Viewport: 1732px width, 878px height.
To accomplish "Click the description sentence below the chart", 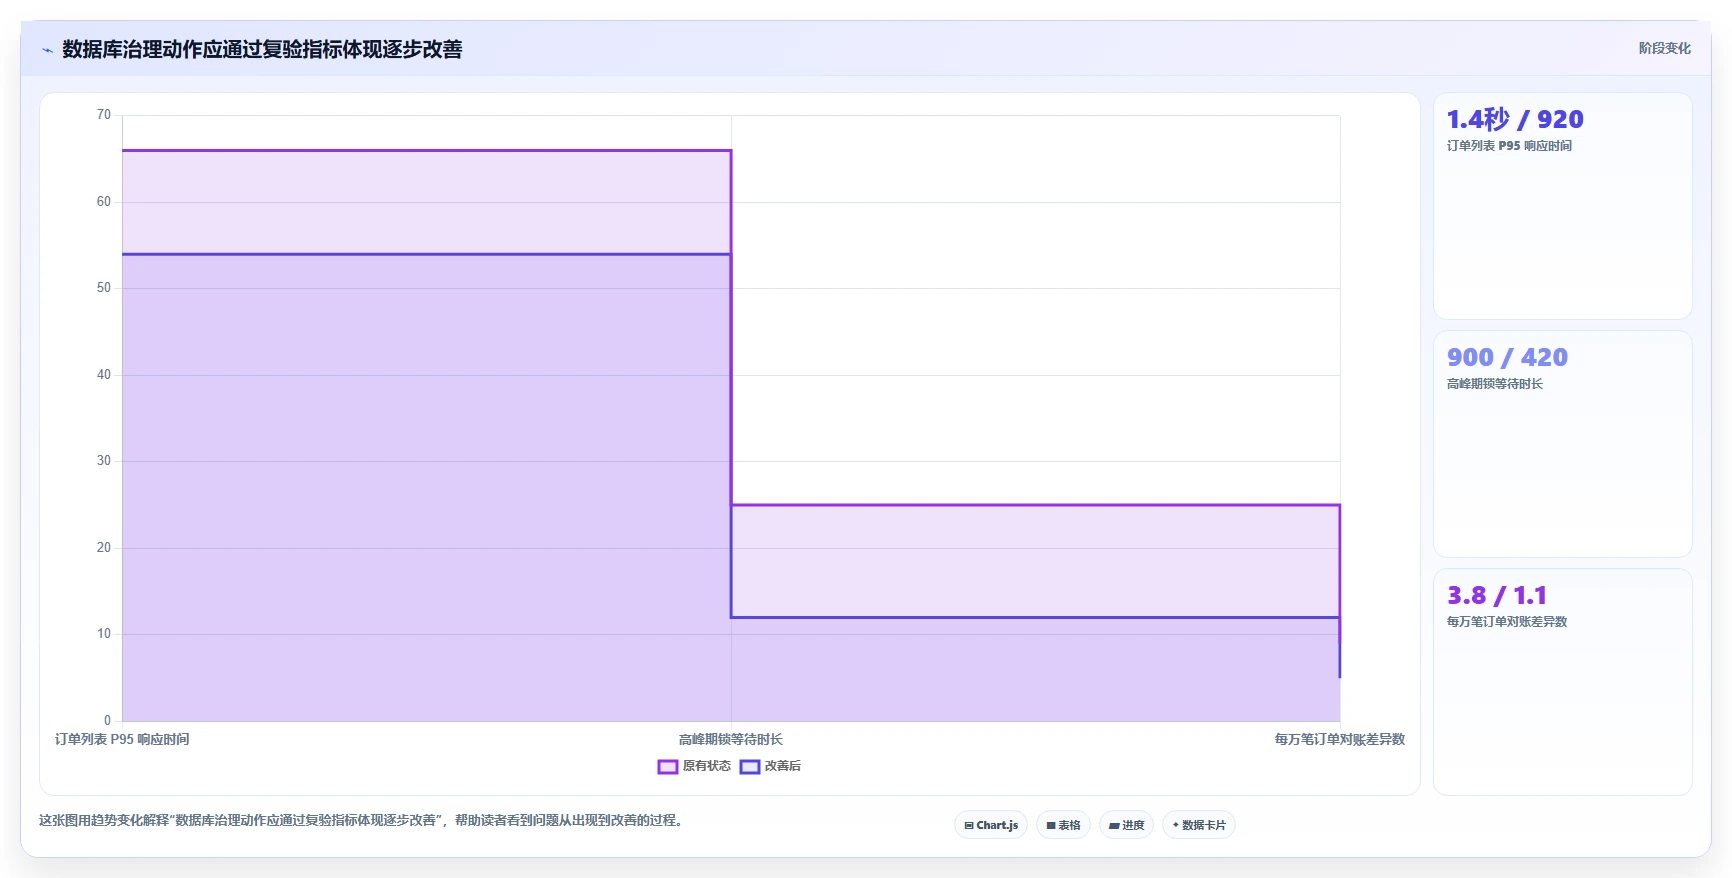I will (x=361, y=820).
